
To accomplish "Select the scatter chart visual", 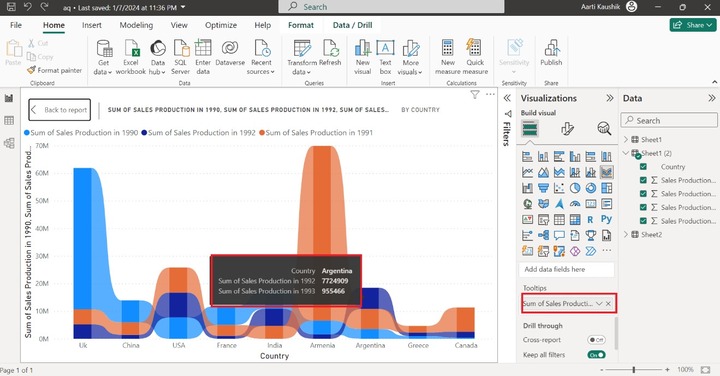I will coord(559,188).
